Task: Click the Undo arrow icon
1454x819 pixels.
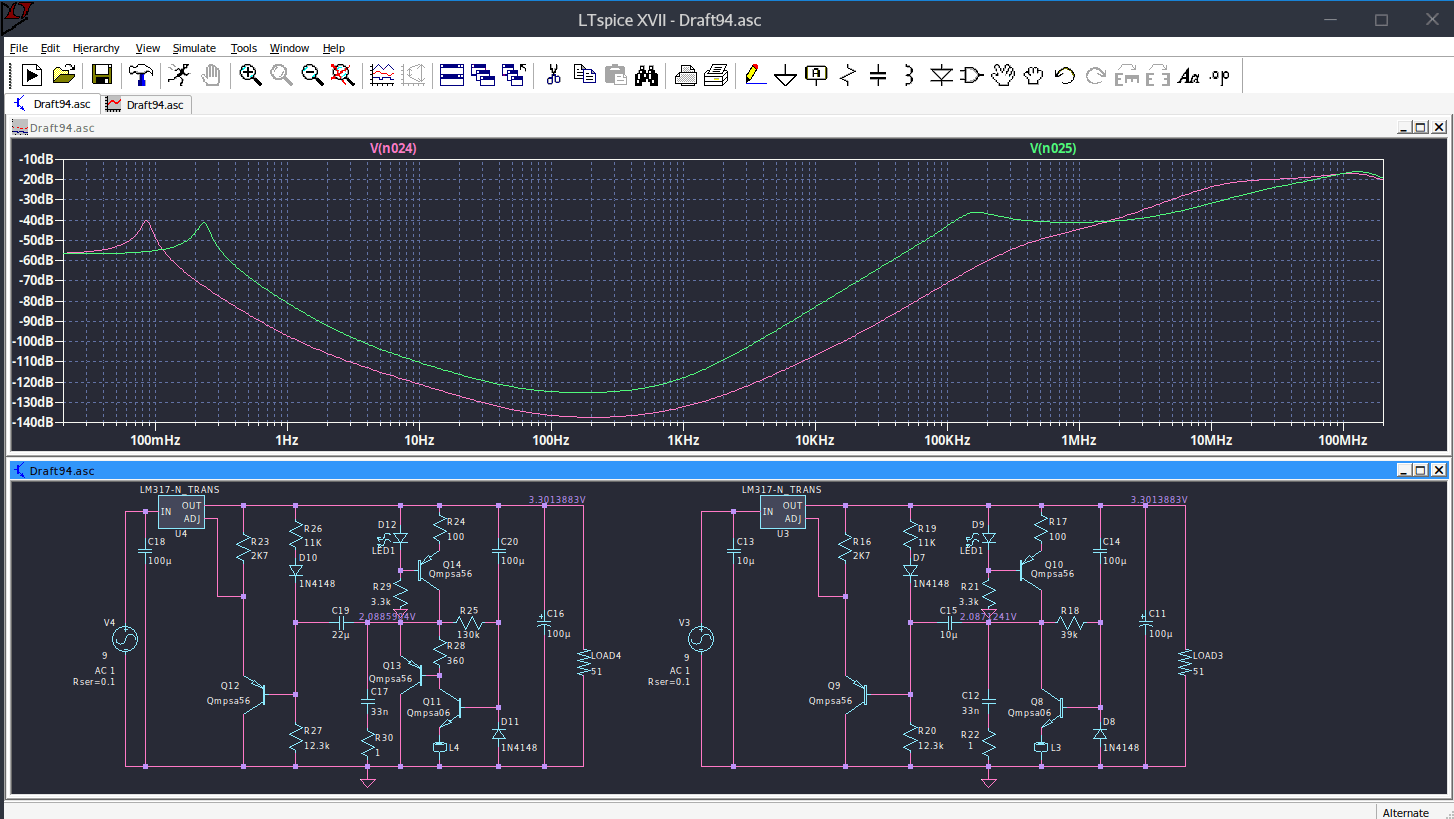Action: tap(1065, 75)
